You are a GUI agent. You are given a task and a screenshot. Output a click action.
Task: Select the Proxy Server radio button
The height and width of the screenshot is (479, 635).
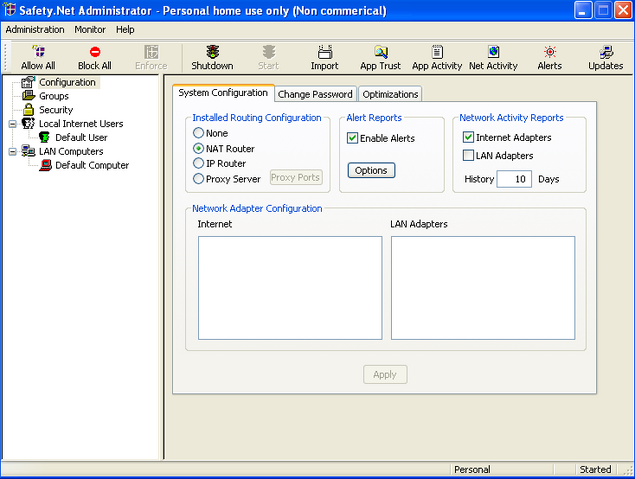tap(198, 179)
